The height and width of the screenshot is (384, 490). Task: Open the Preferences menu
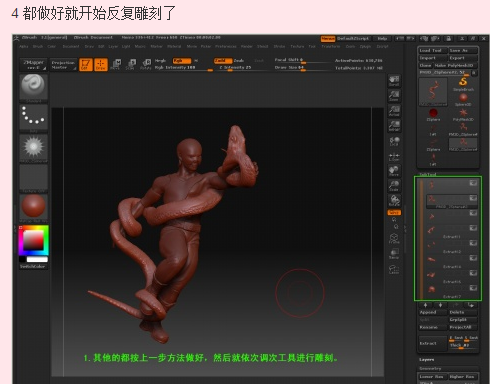click(x=225, y=46)
